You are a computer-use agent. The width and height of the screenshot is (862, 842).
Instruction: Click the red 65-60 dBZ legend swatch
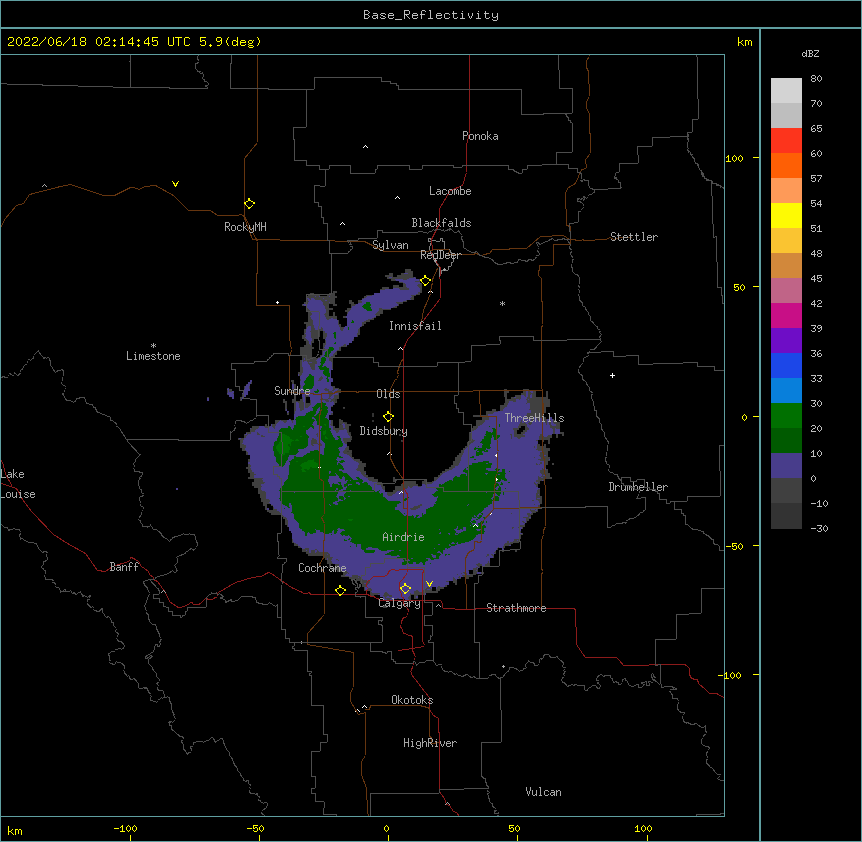(786, 140)
